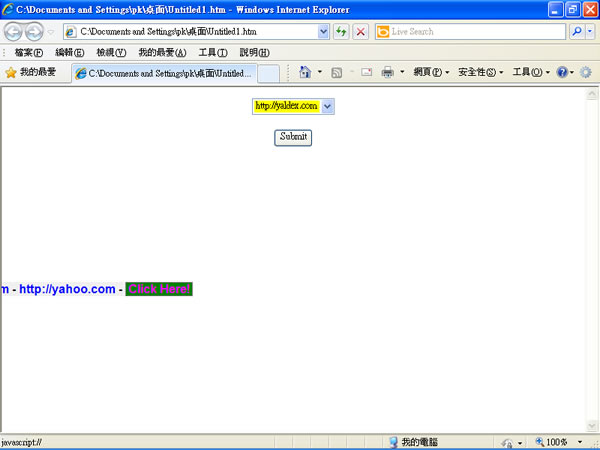Open search provider options dropdown

pyautogui.click(x=590, y=32)
